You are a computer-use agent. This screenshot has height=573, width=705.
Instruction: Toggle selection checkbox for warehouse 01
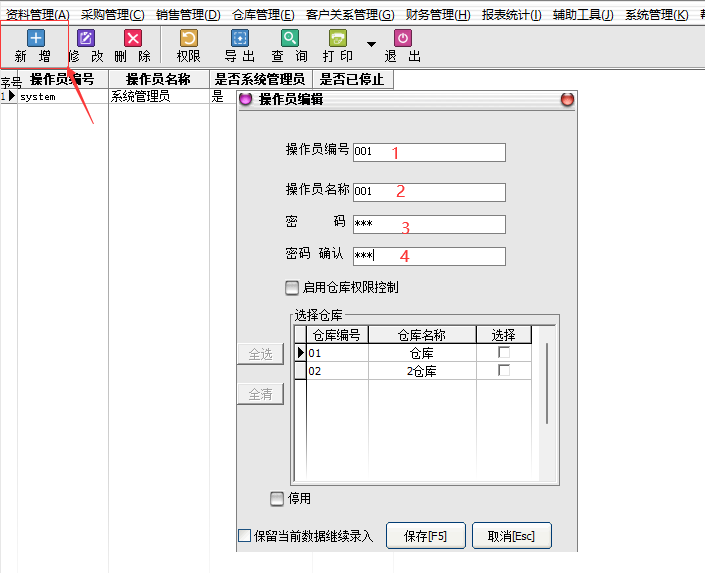(504, 353)
